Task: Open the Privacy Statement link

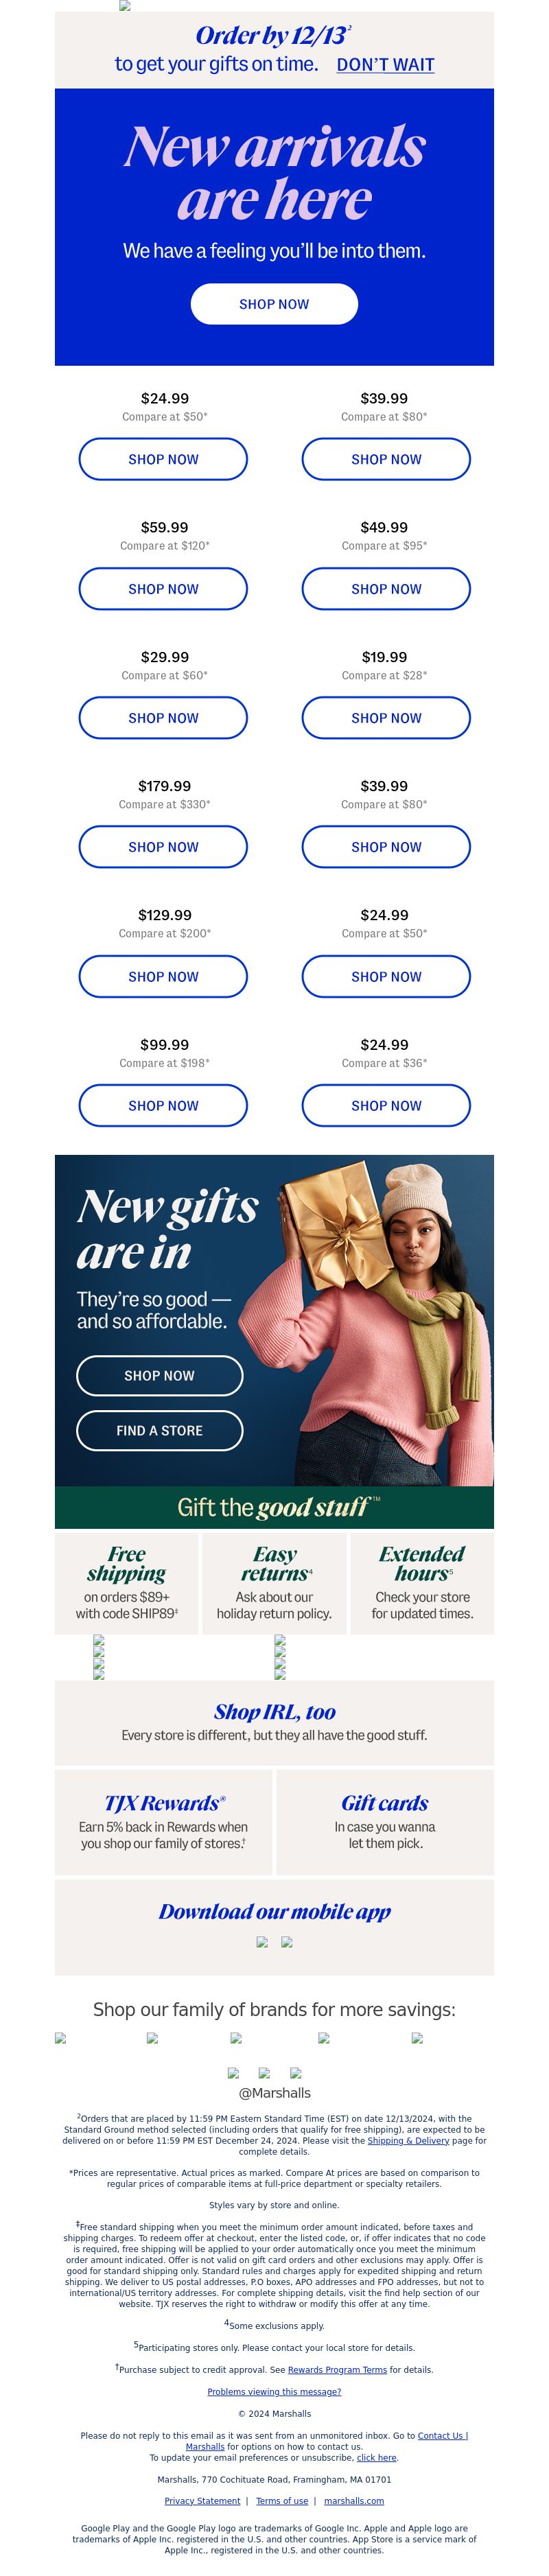Action: [x=202, y=2501]
